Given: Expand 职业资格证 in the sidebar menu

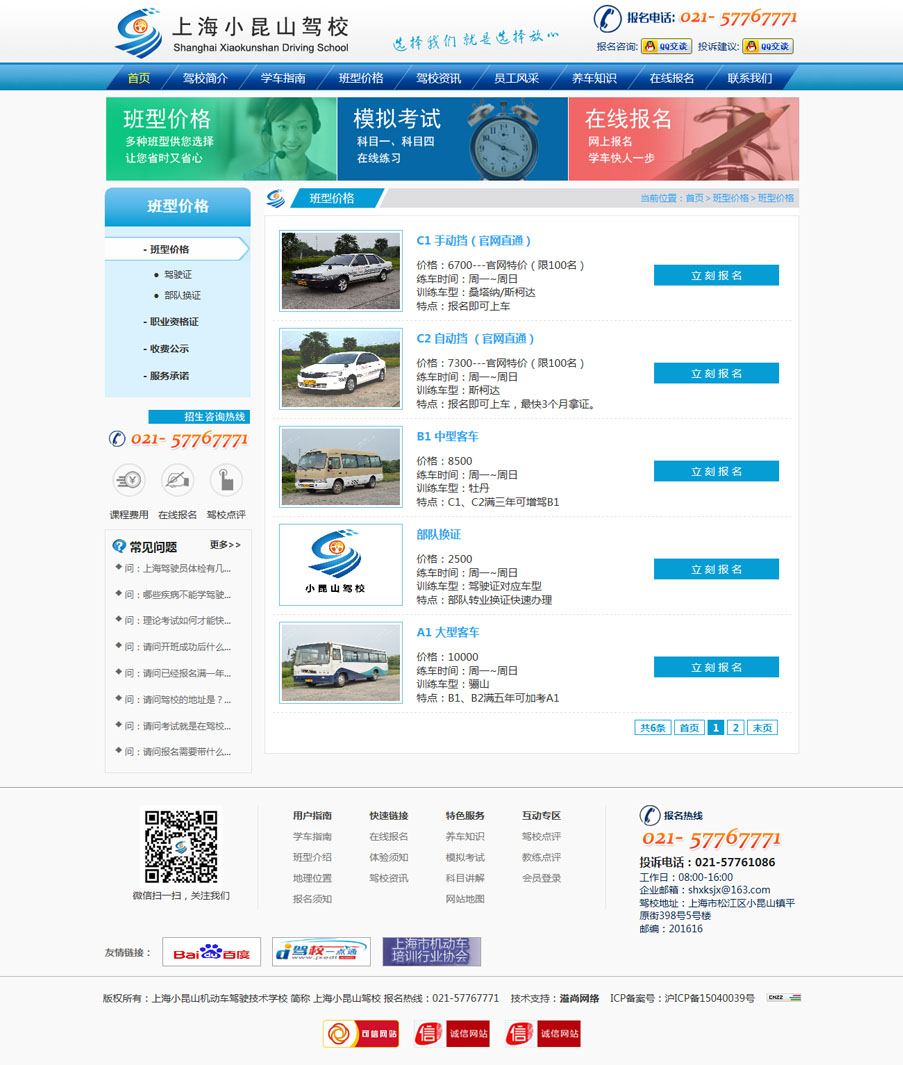Looking at the screenshot, I should coord(174,322).
